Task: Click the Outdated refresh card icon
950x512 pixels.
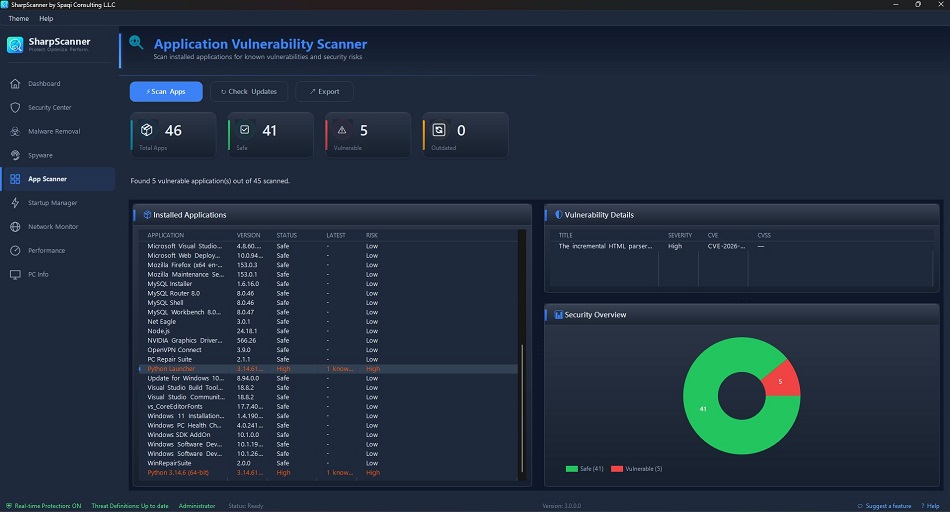Action: 439,130
